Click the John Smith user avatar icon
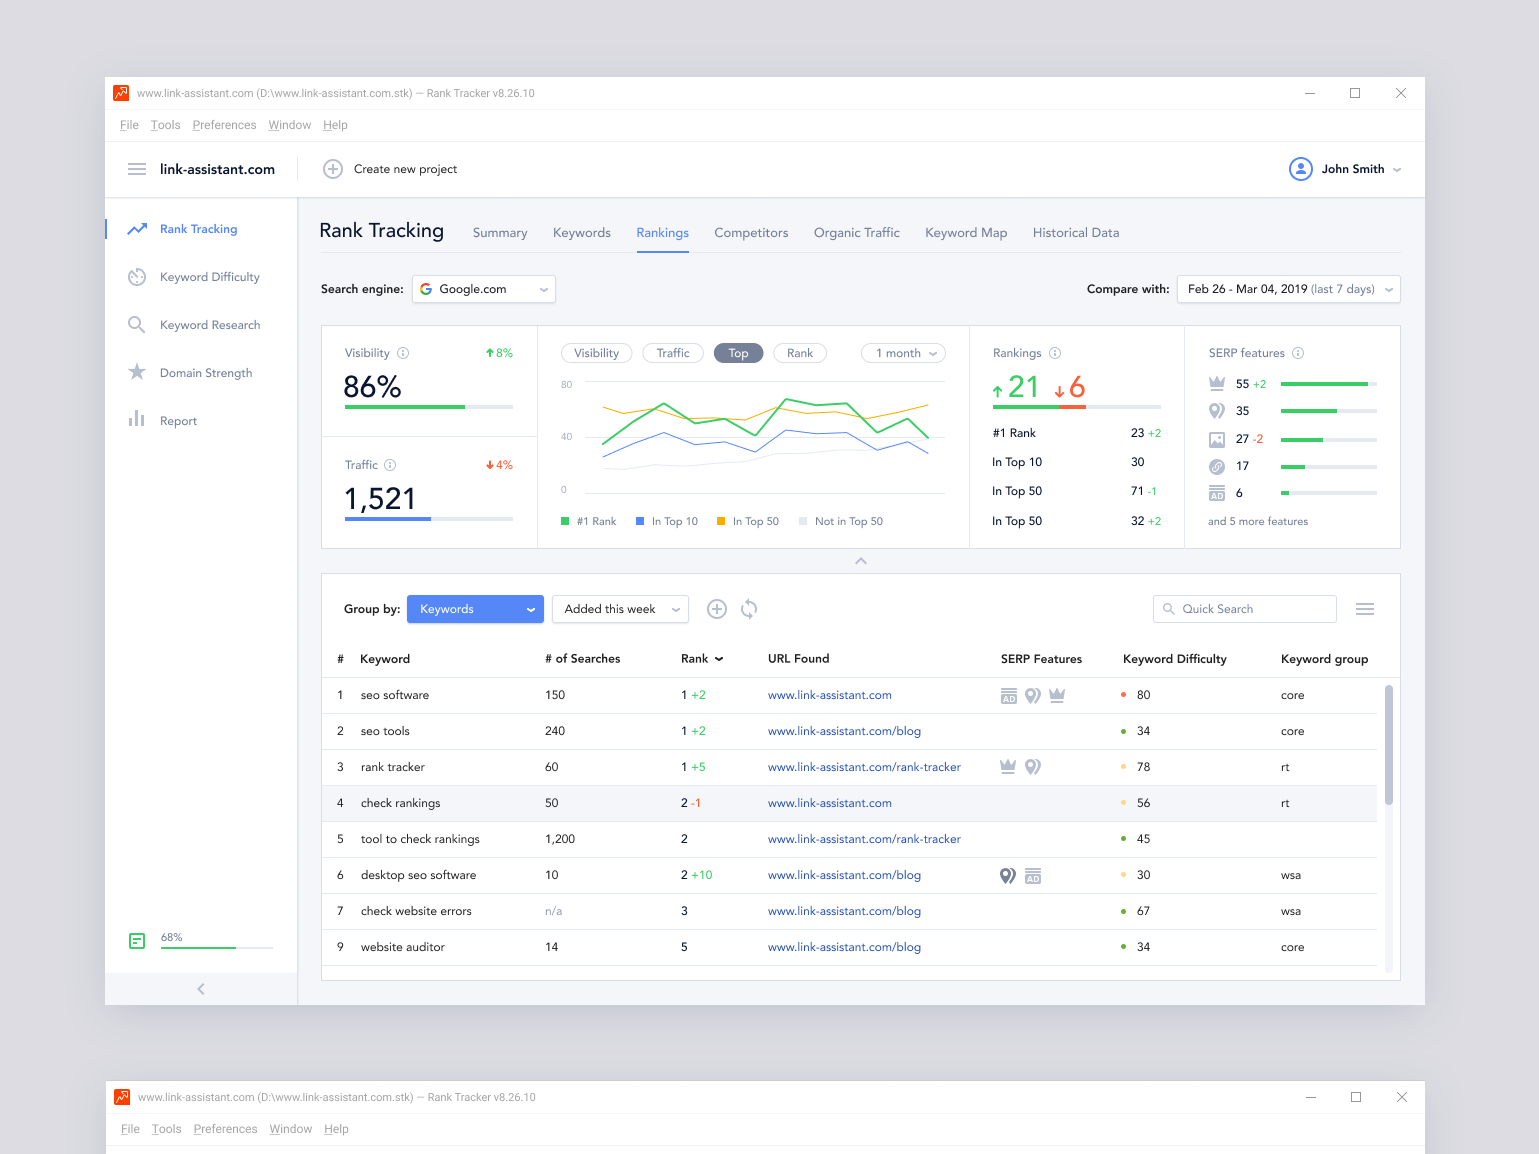Screen dimensions: 1539x1154 pyautogui.click(x=1300, y=169)
